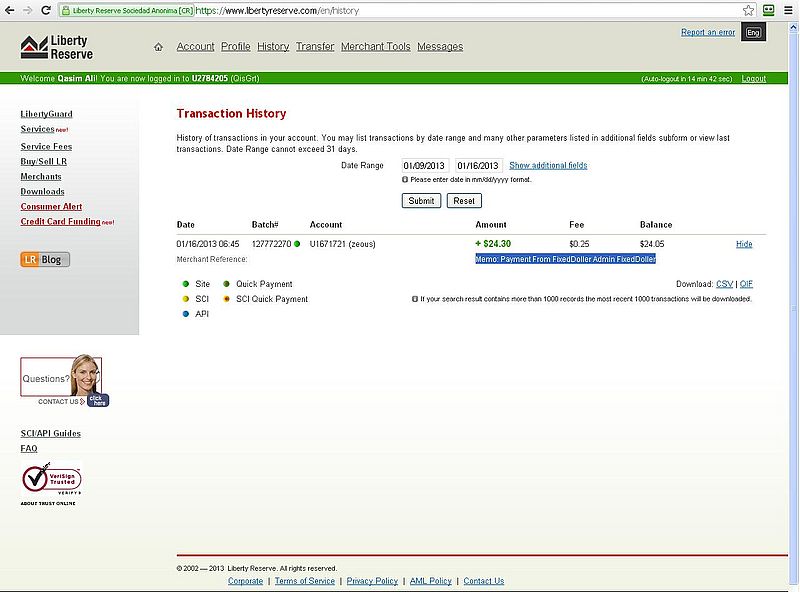This screenshot has width=800, height=592.
Task: Open the Terms of Service footer link
Action: pos(305,581)
